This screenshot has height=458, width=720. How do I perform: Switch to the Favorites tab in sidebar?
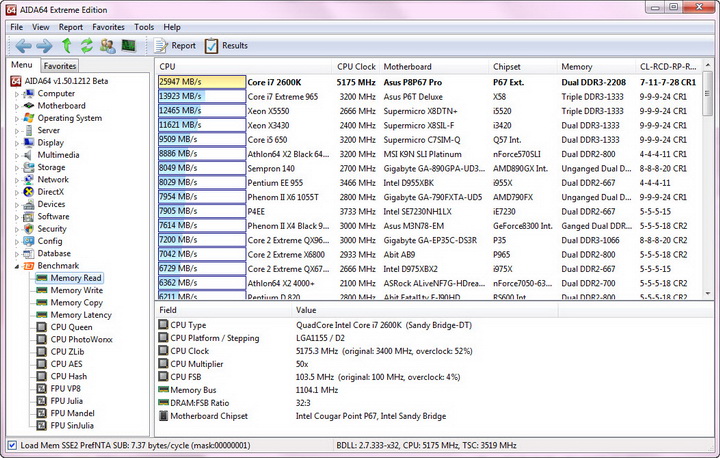click(60, 66)
